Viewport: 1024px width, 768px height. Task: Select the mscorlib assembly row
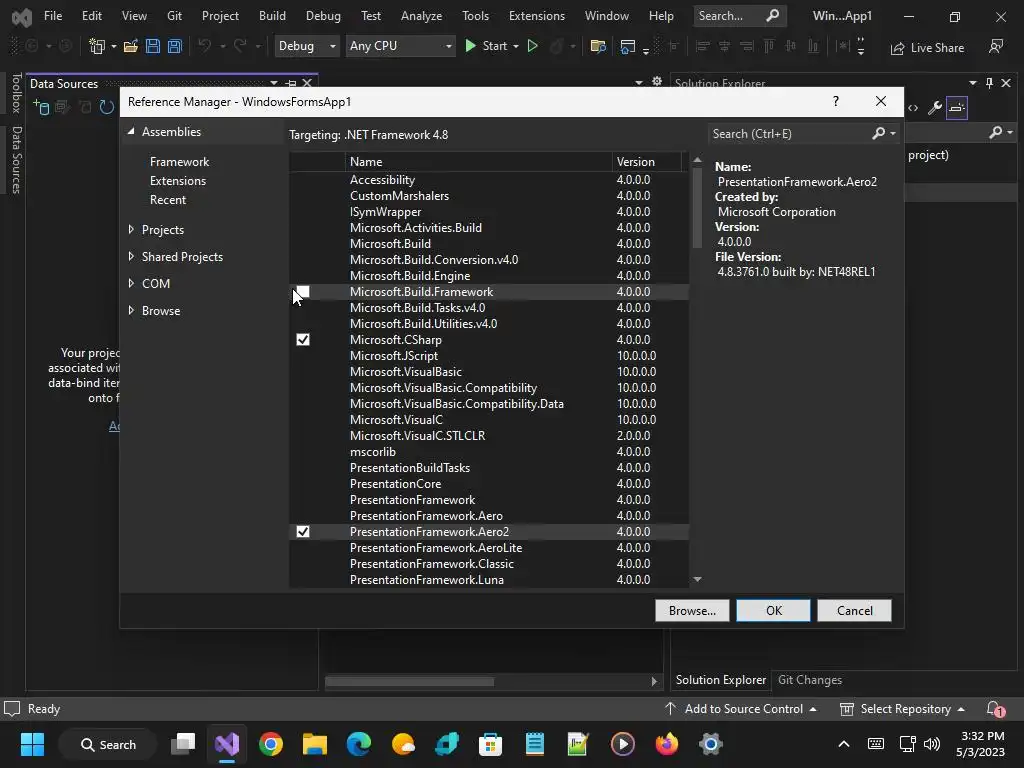[488, 452]
